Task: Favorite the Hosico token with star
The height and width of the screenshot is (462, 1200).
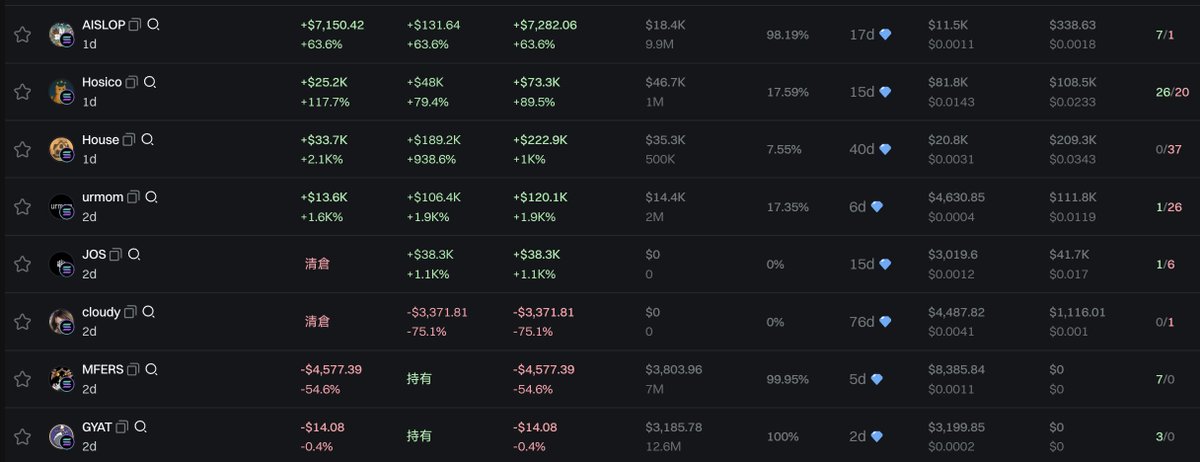Action: (22, 92)
